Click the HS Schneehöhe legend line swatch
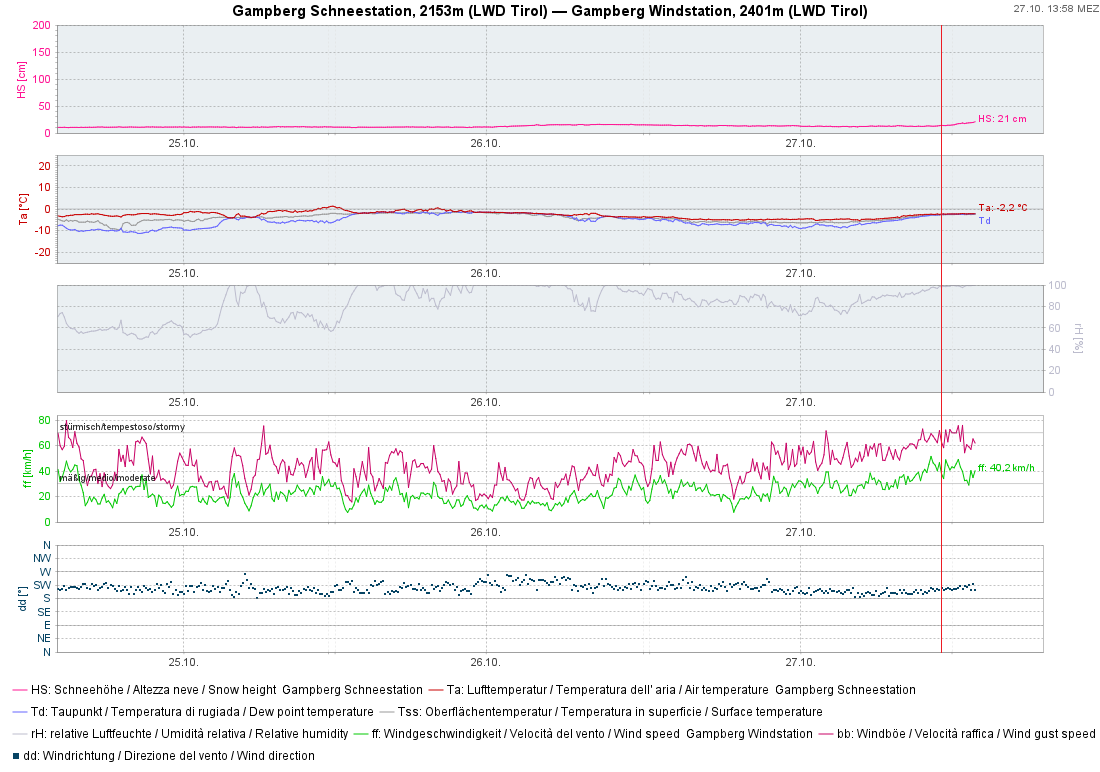The width and height of the screenshot is (1100, 772). click(x=19, y=690)
